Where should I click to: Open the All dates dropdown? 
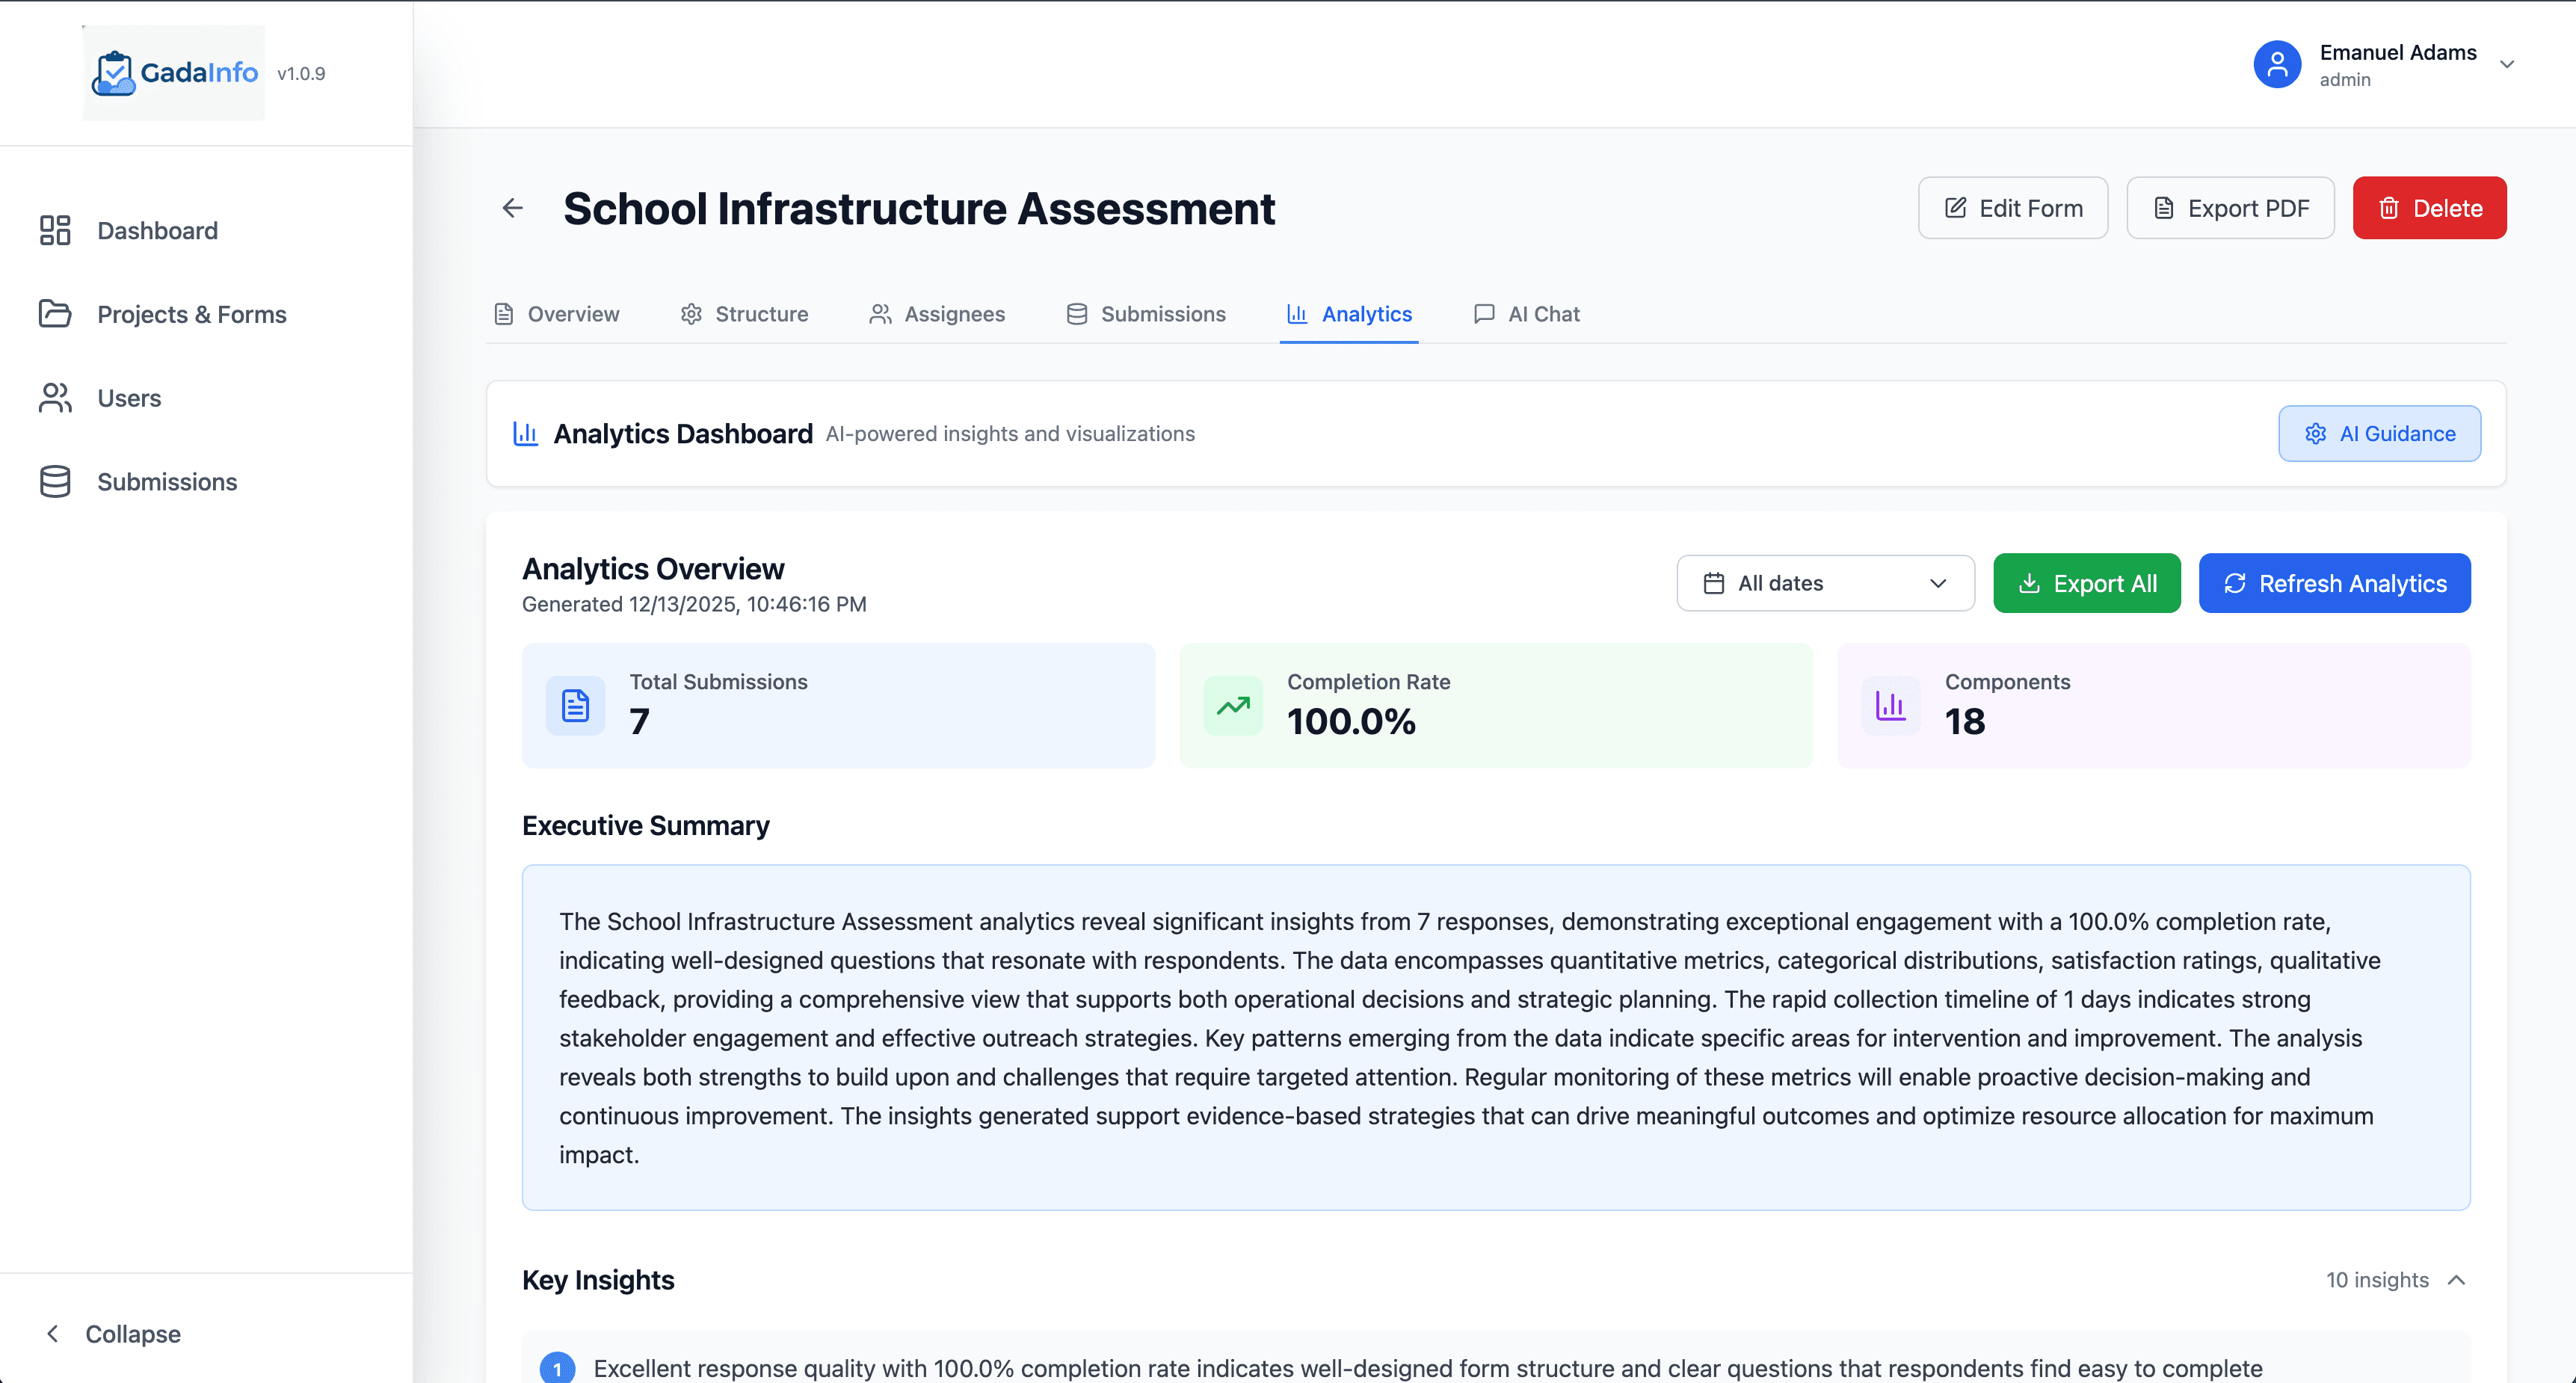click(1824, 583)
